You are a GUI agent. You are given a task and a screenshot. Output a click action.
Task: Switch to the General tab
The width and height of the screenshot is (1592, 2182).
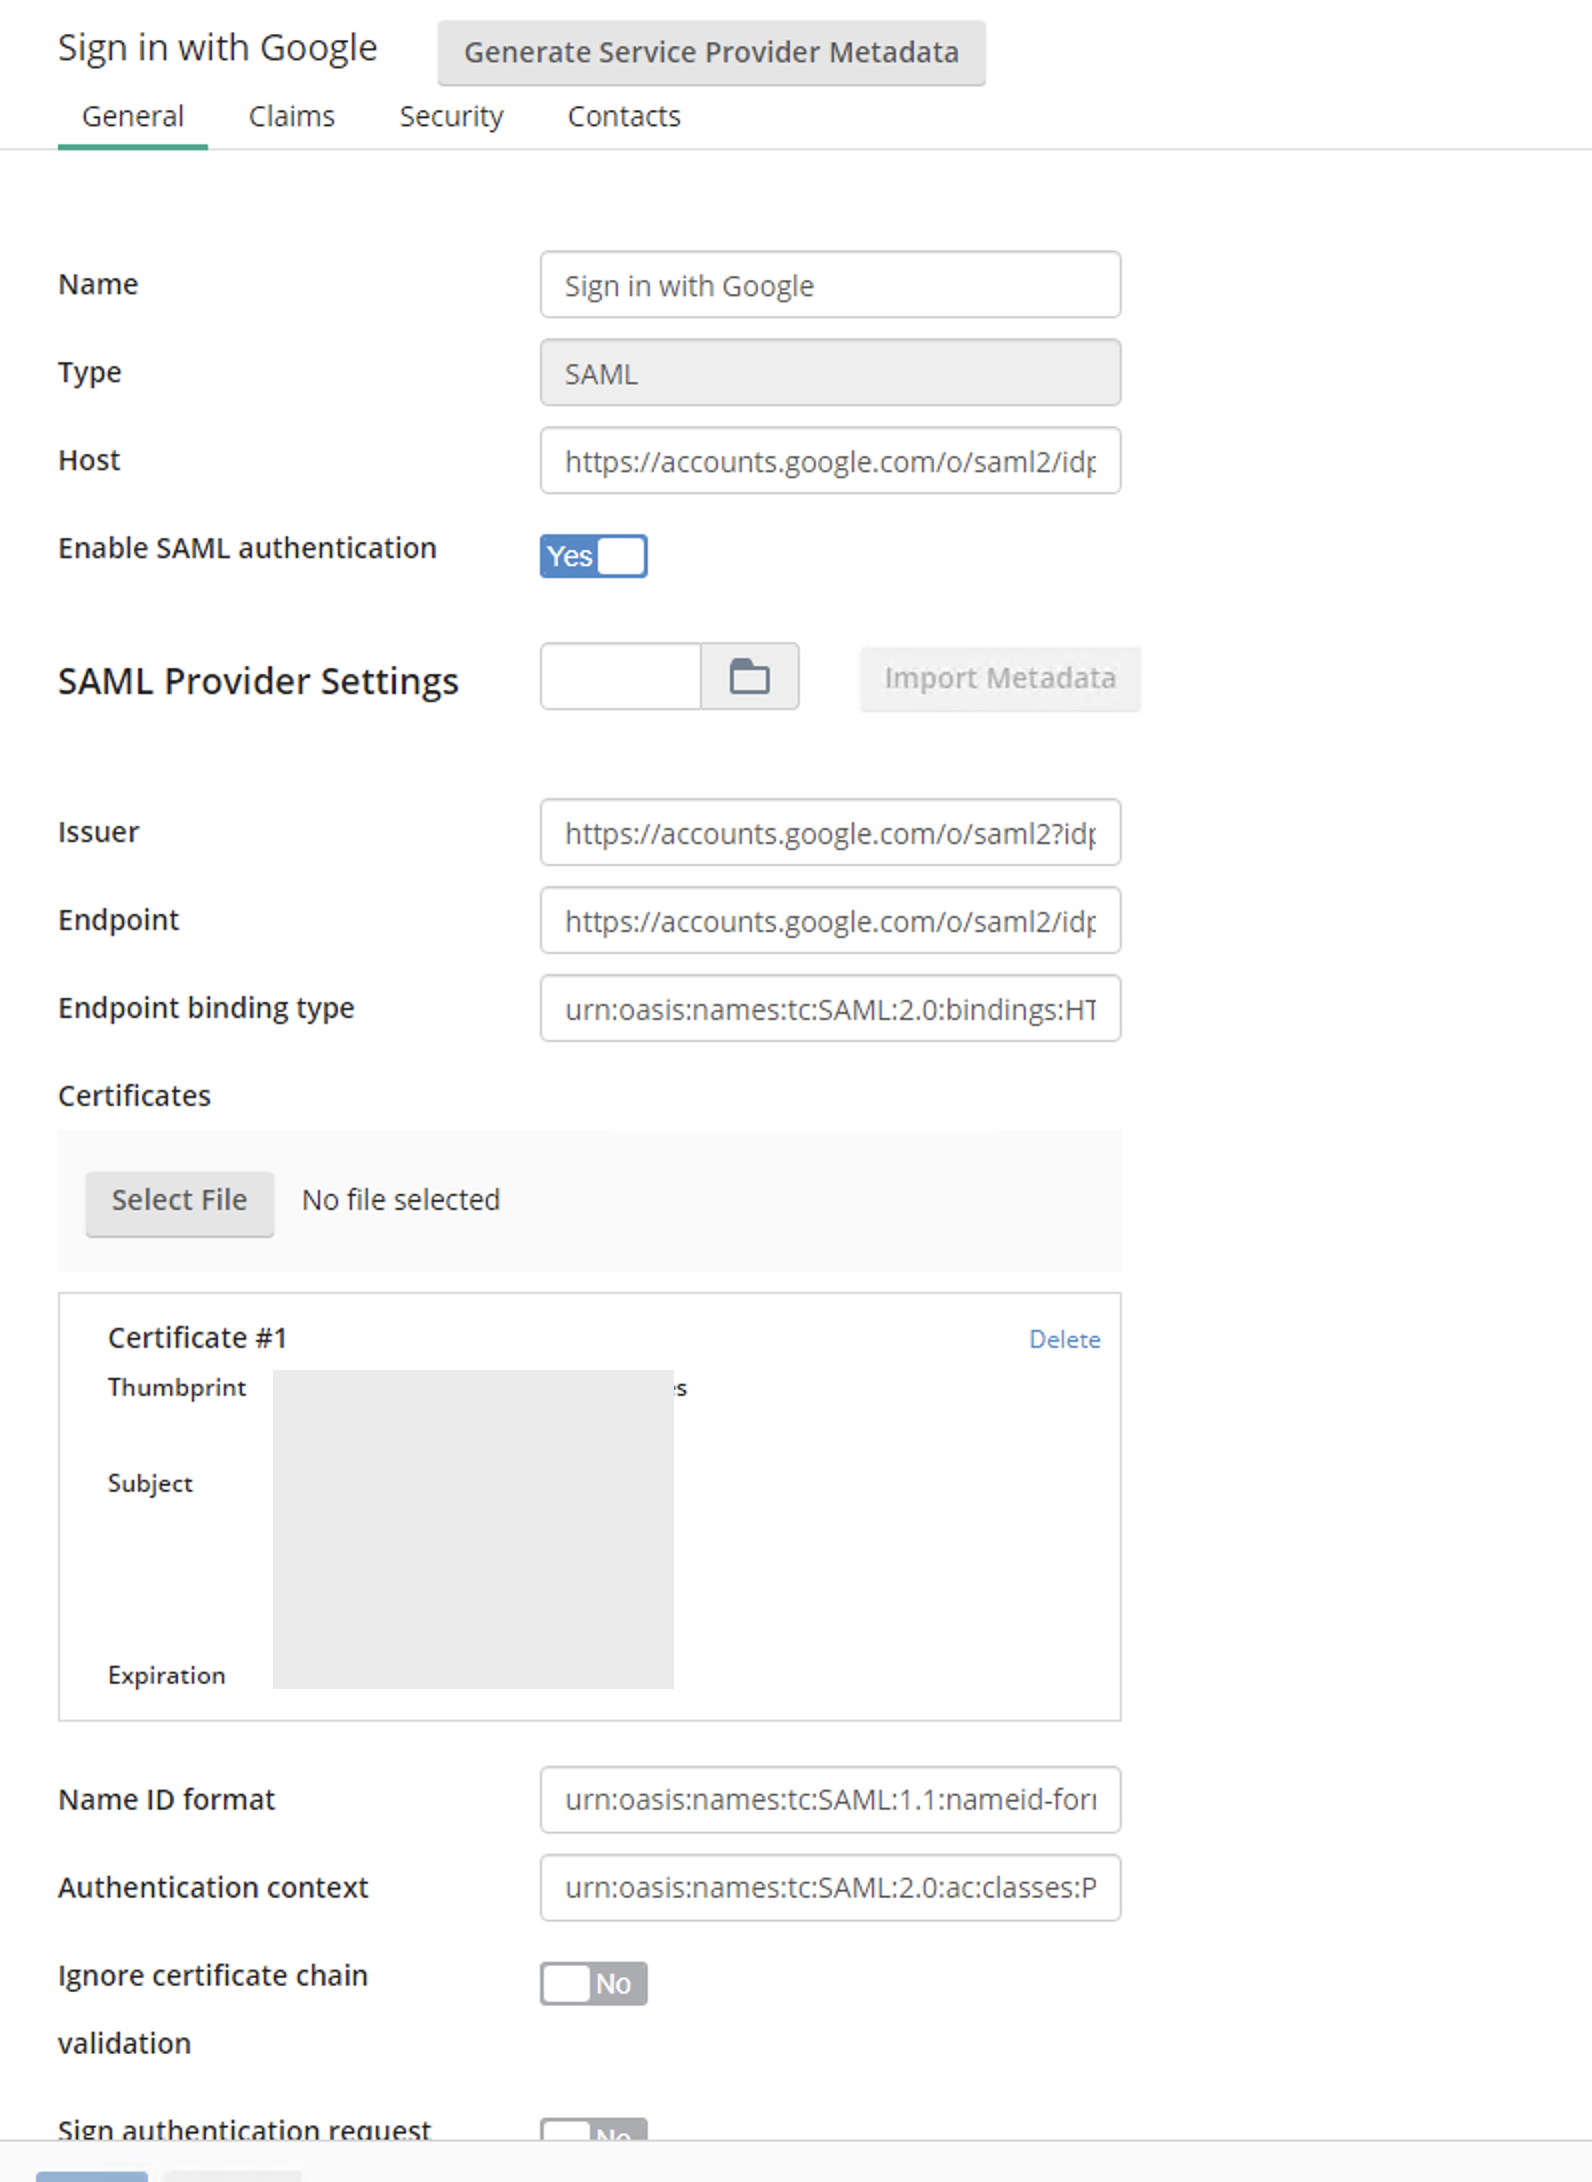click(133, 117)
